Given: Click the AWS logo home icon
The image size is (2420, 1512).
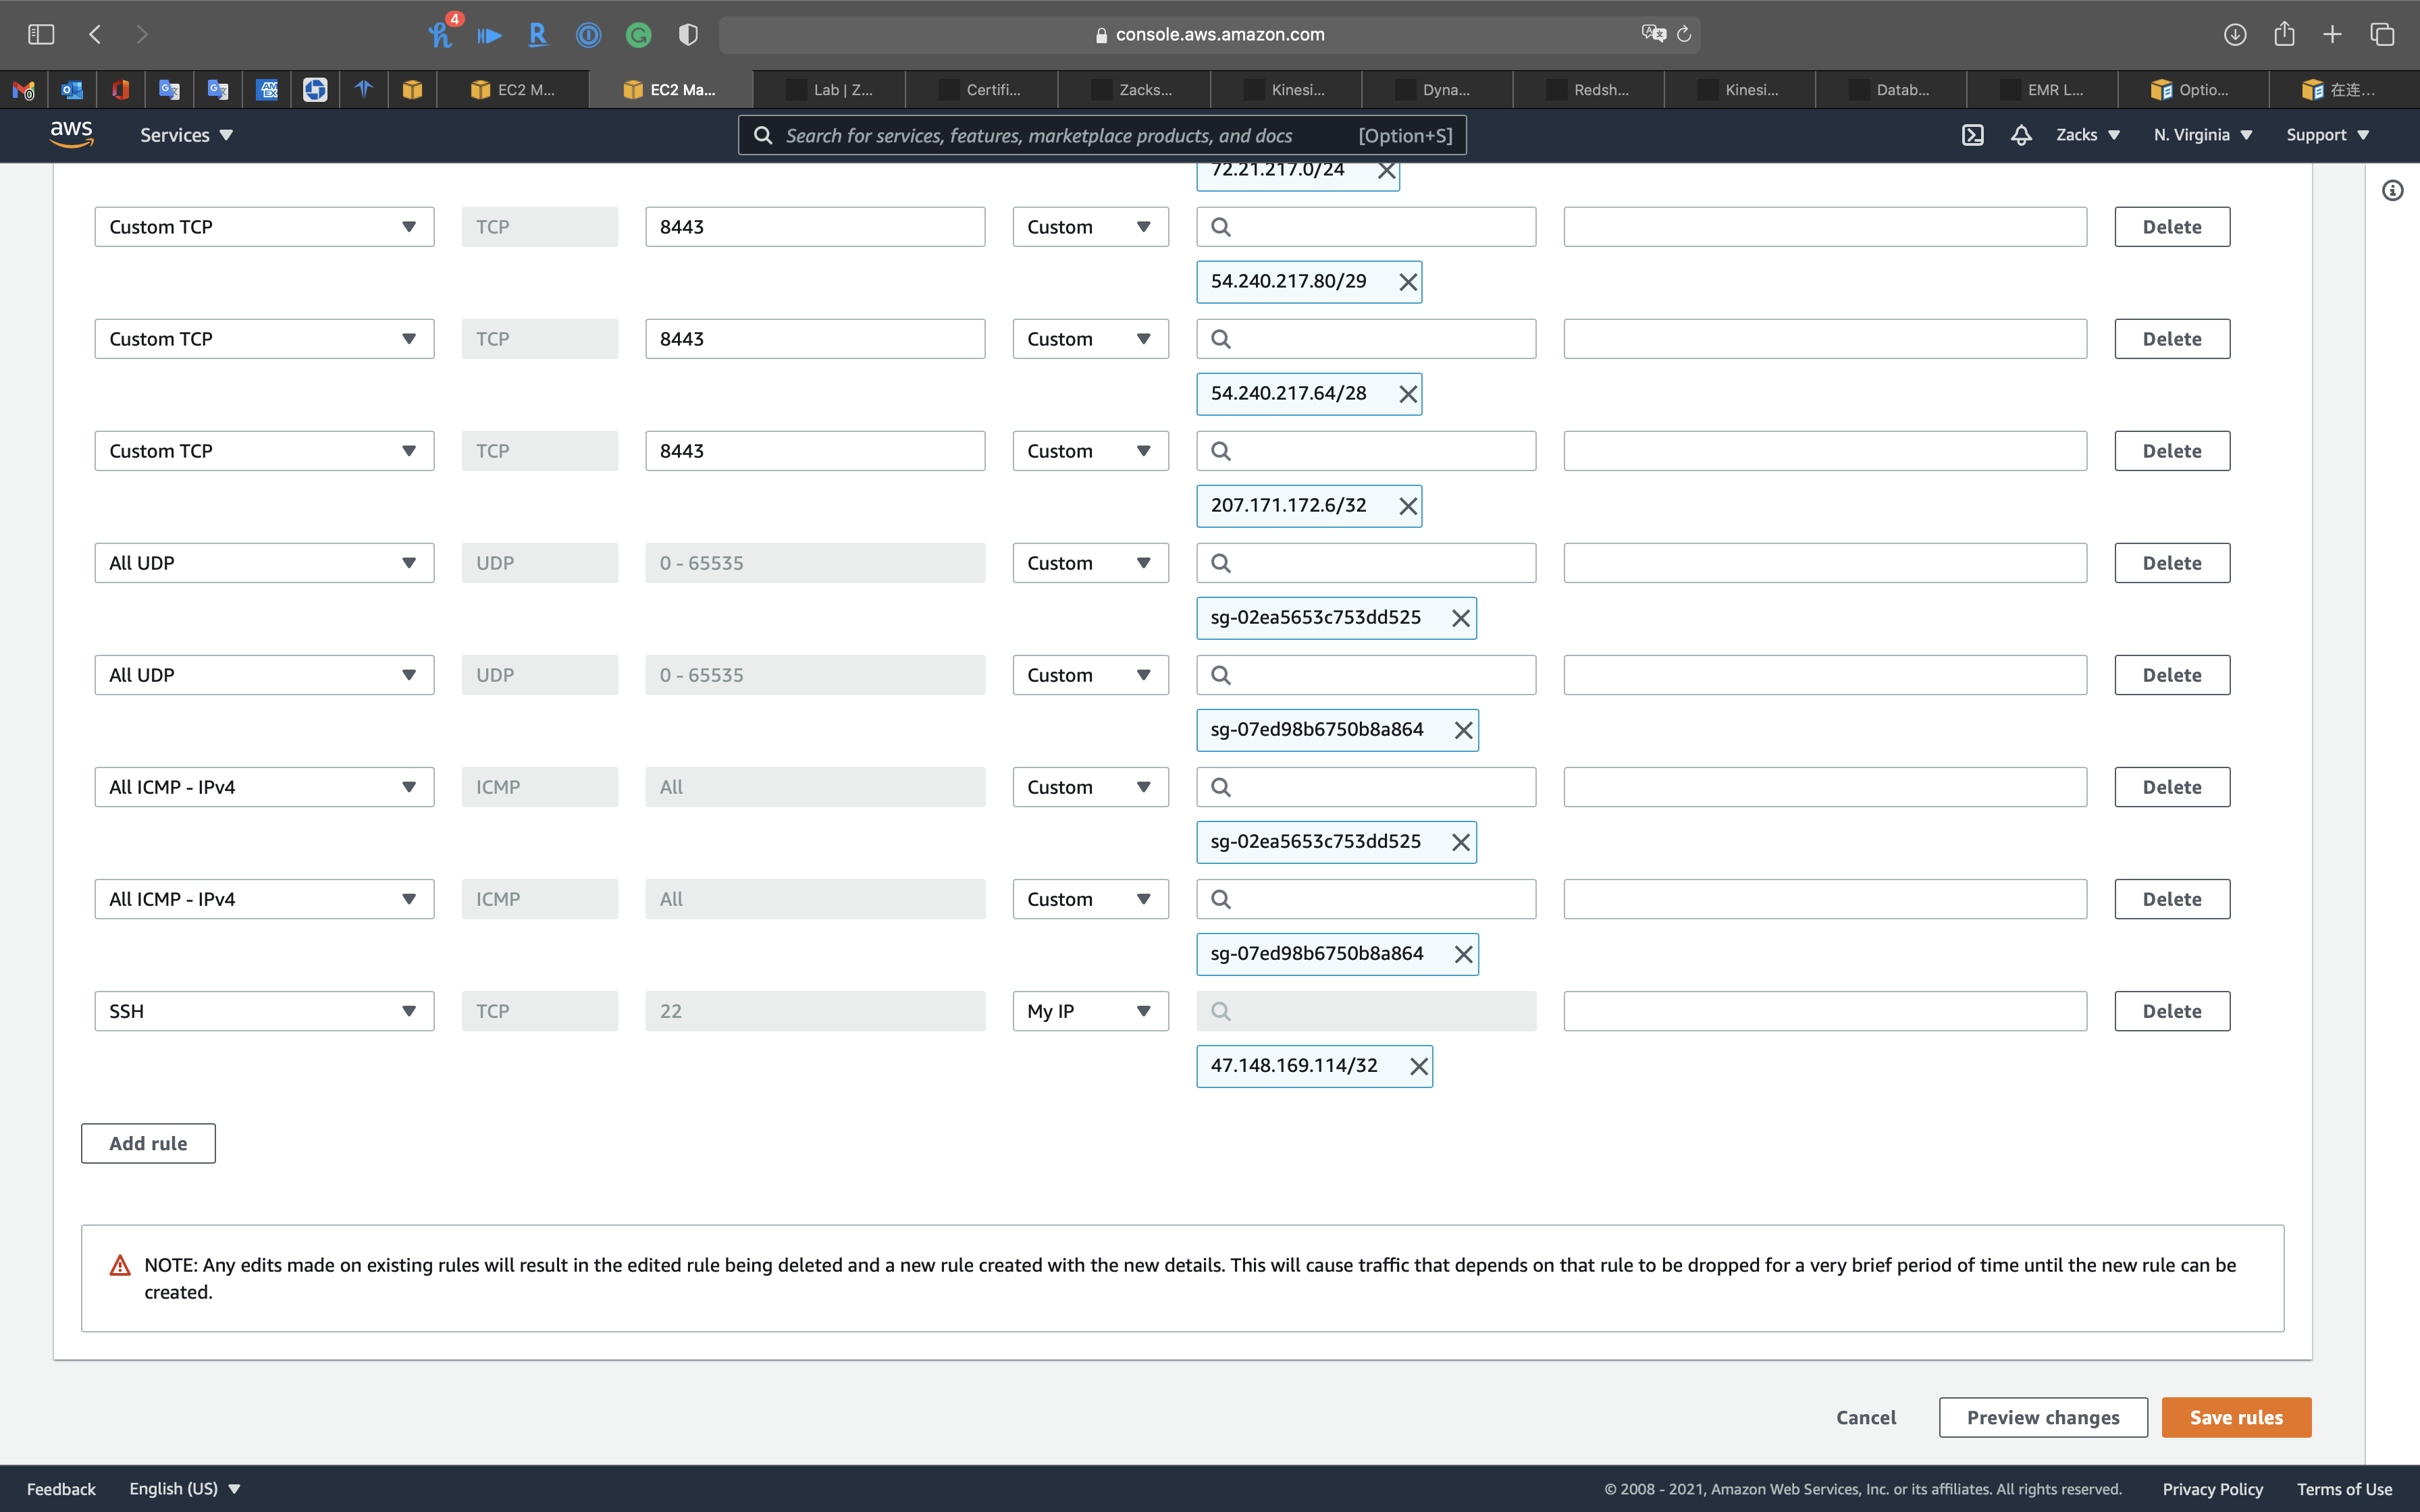Looking at the screenshot, I should 72,134.
